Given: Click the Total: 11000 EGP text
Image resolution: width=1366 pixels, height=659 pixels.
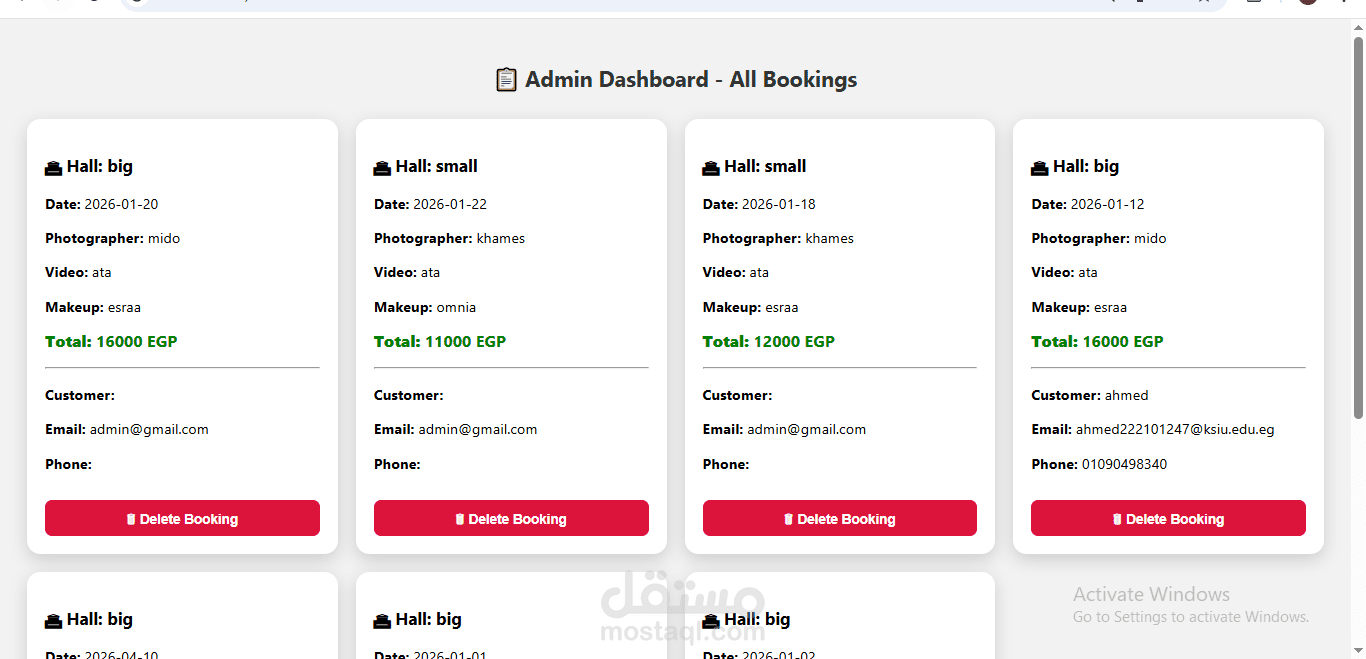Looking at the screenshot, I should (x=440, y=342).
